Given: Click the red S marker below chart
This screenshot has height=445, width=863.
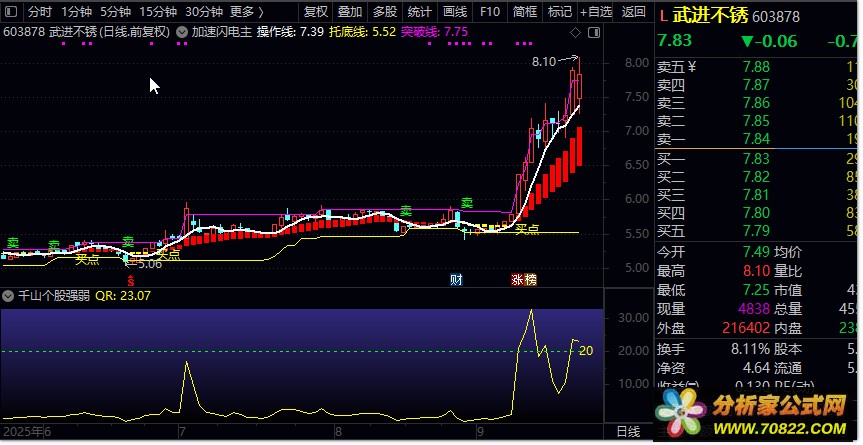Looking at the screenshot, I should click(x=130, y=279).
